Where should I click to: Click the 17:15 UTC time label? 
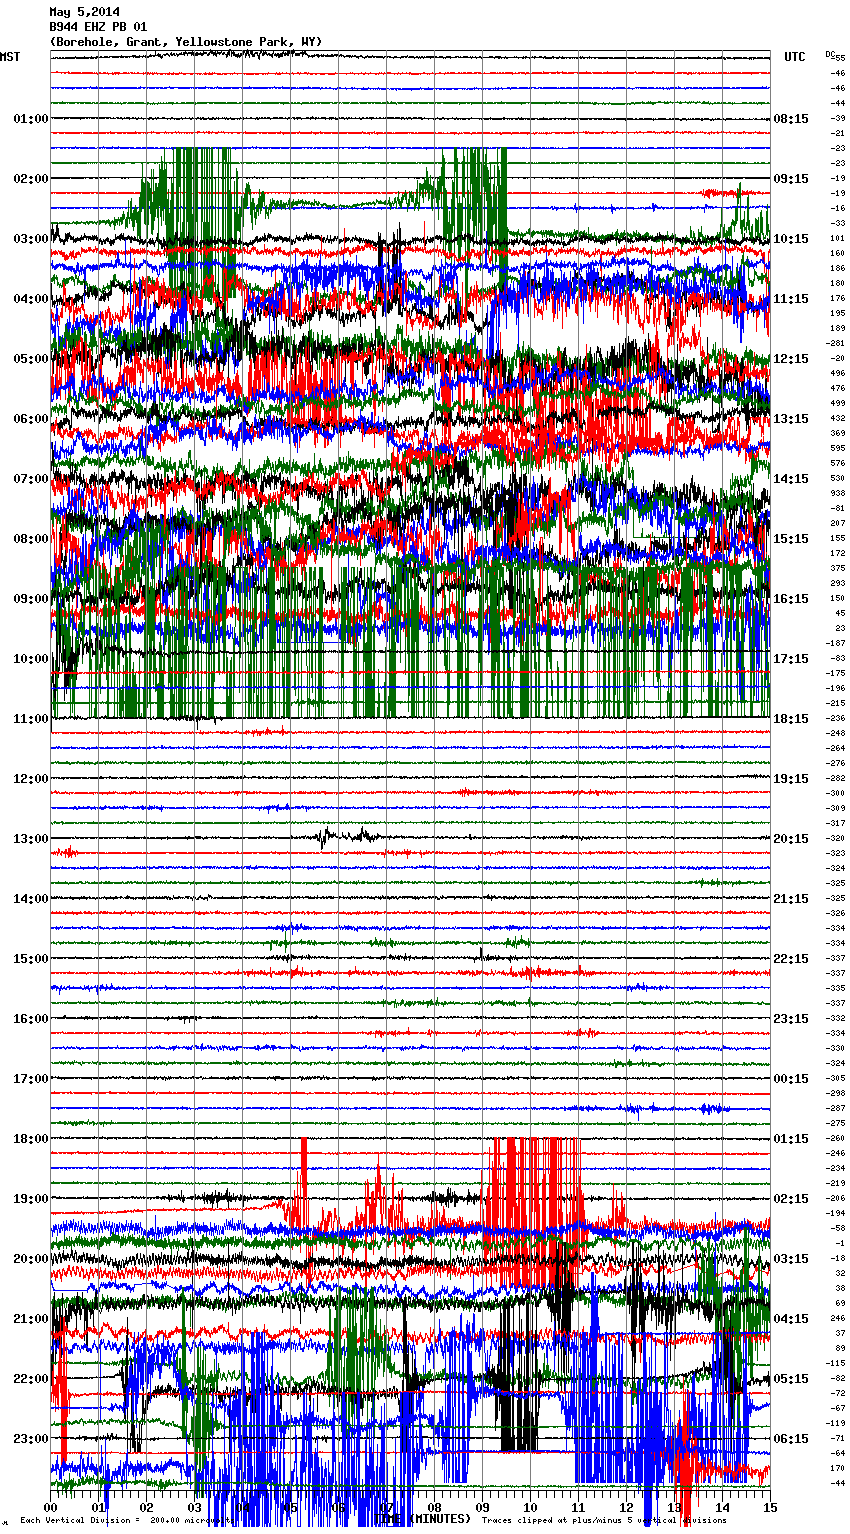791,658
